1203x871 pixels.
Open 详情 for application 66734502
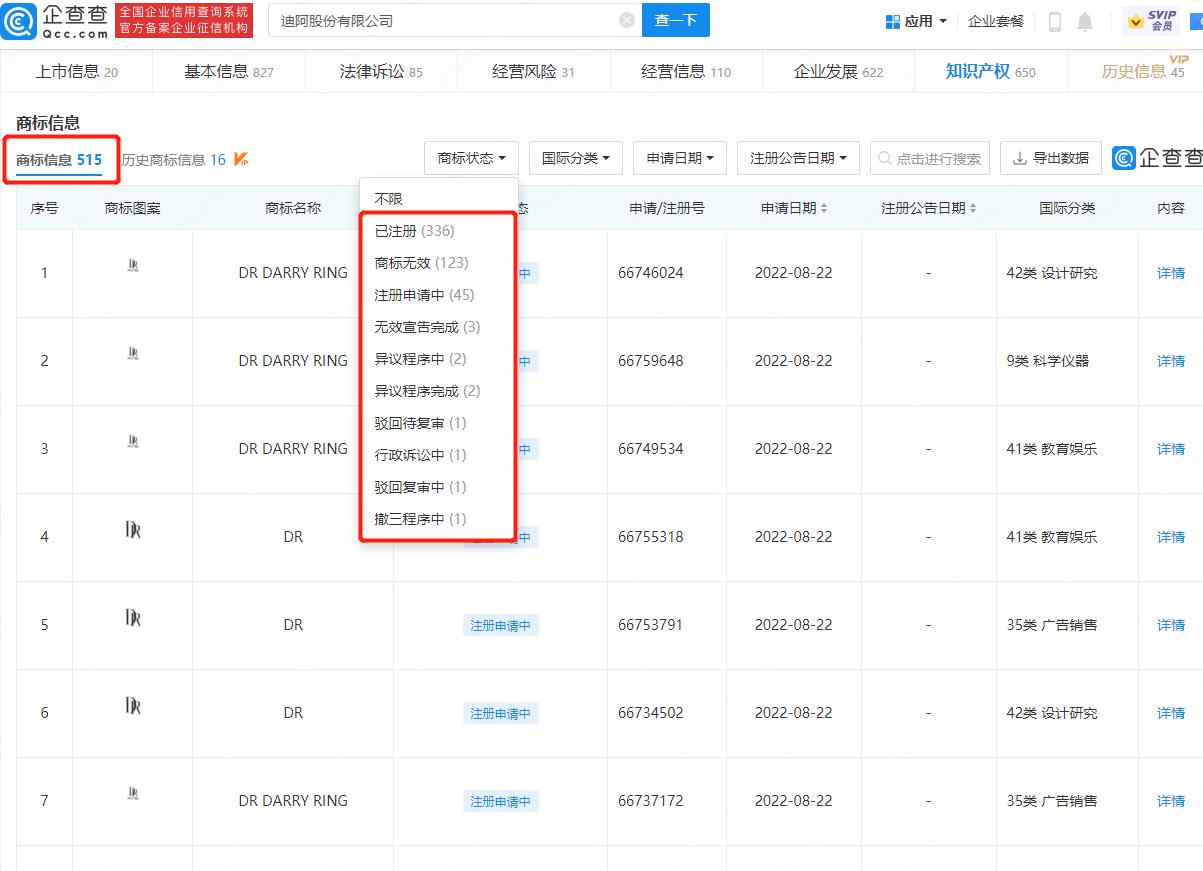tap(1171, 713)
